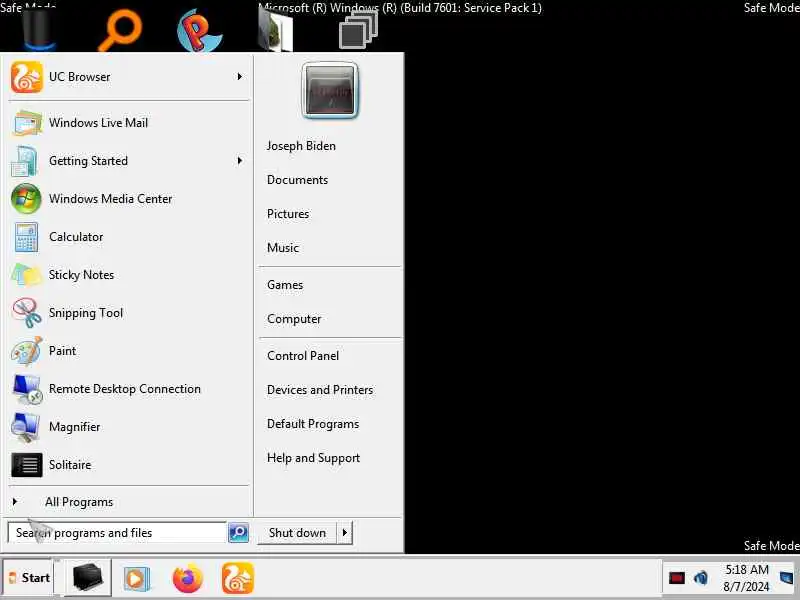Open the Paint palette icon
The width and height of the screenshot is (800, 600).
27,351
